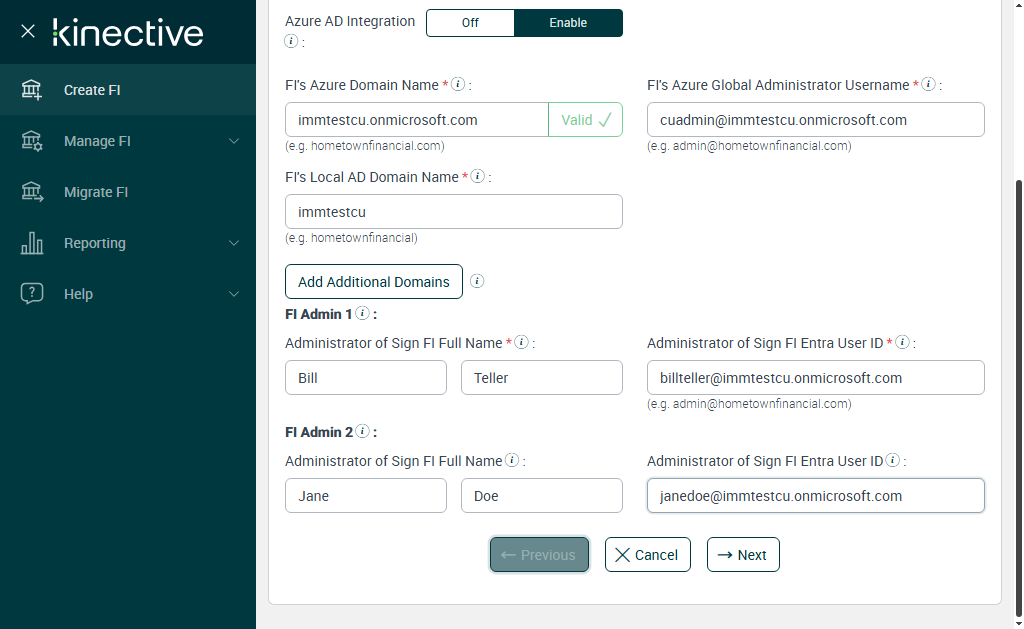Edit FI Admin 2 first name Jane
The height and width of the screenshot is (629, 1024).
[366, 496]
